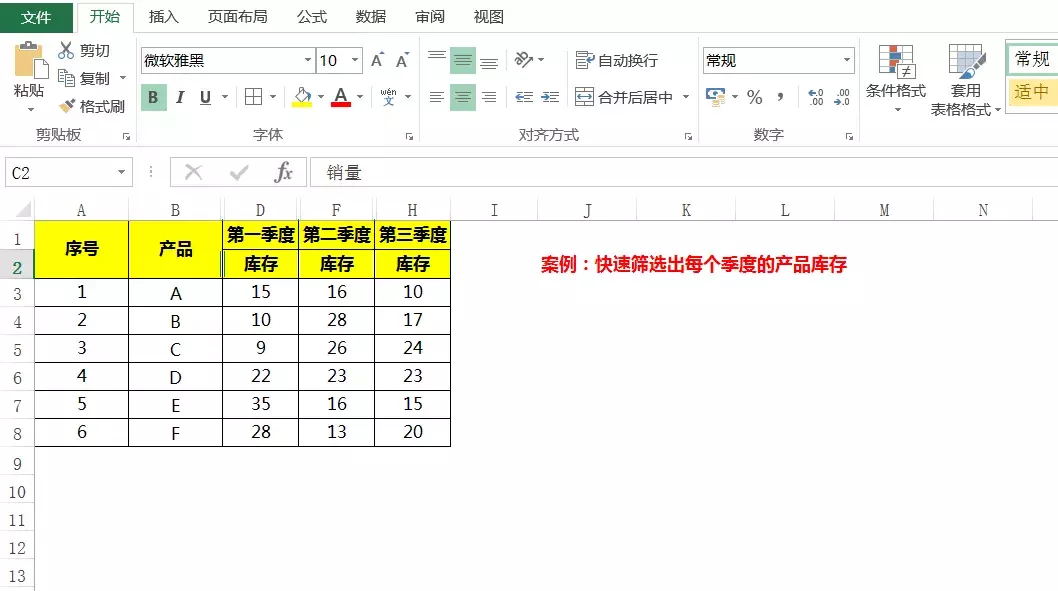Screen dimensions: 1058x591
Task: Select the Format Painter brush
Action: [67, 106]
